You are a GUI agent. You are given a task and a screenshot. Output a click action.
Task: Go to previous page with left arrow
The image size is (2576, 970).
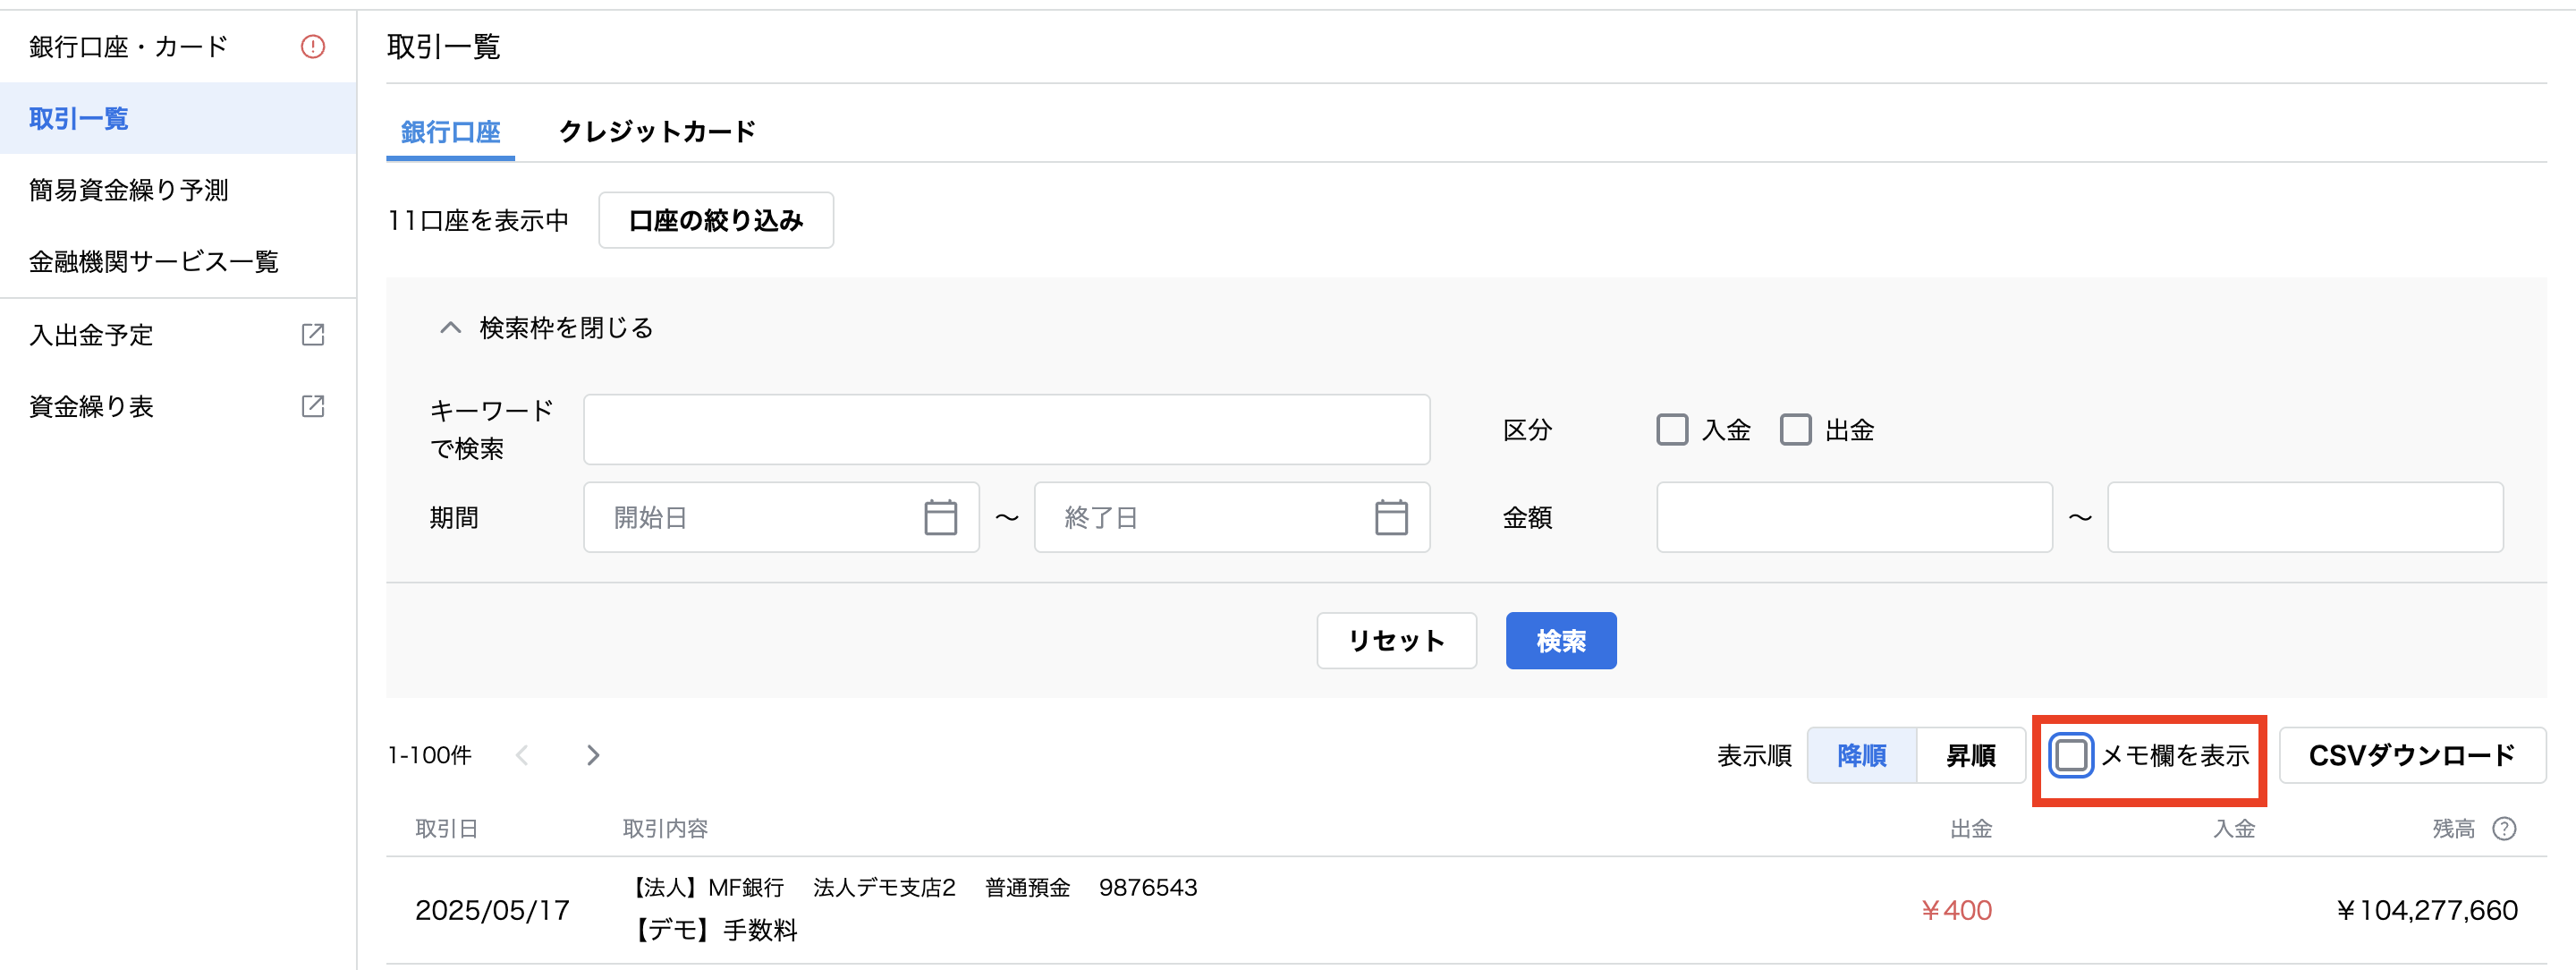pos(522,755)
